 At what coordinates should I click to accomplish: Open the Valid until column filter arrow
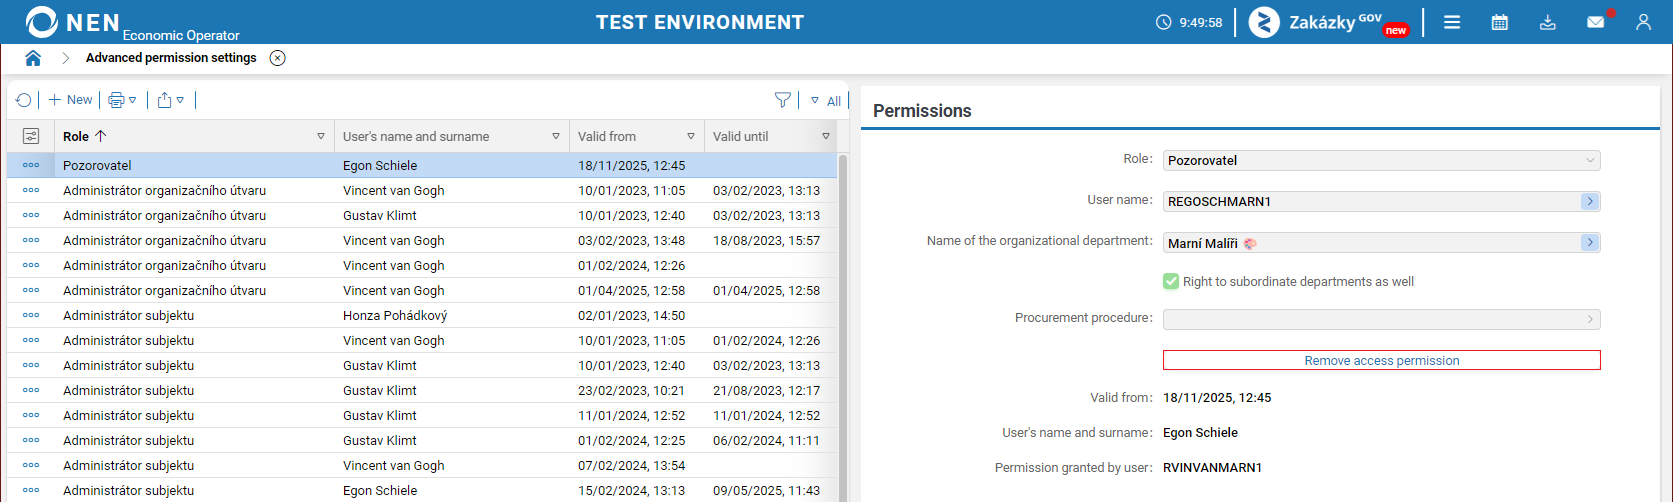click(826, 136)
